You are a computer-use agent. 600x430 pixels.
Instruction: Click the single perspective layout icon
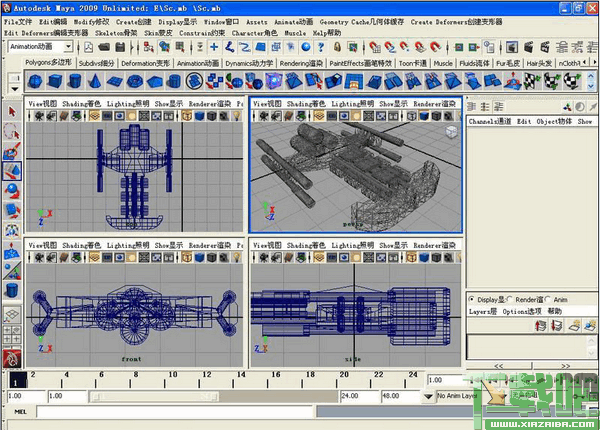click(x=12, y=315)
